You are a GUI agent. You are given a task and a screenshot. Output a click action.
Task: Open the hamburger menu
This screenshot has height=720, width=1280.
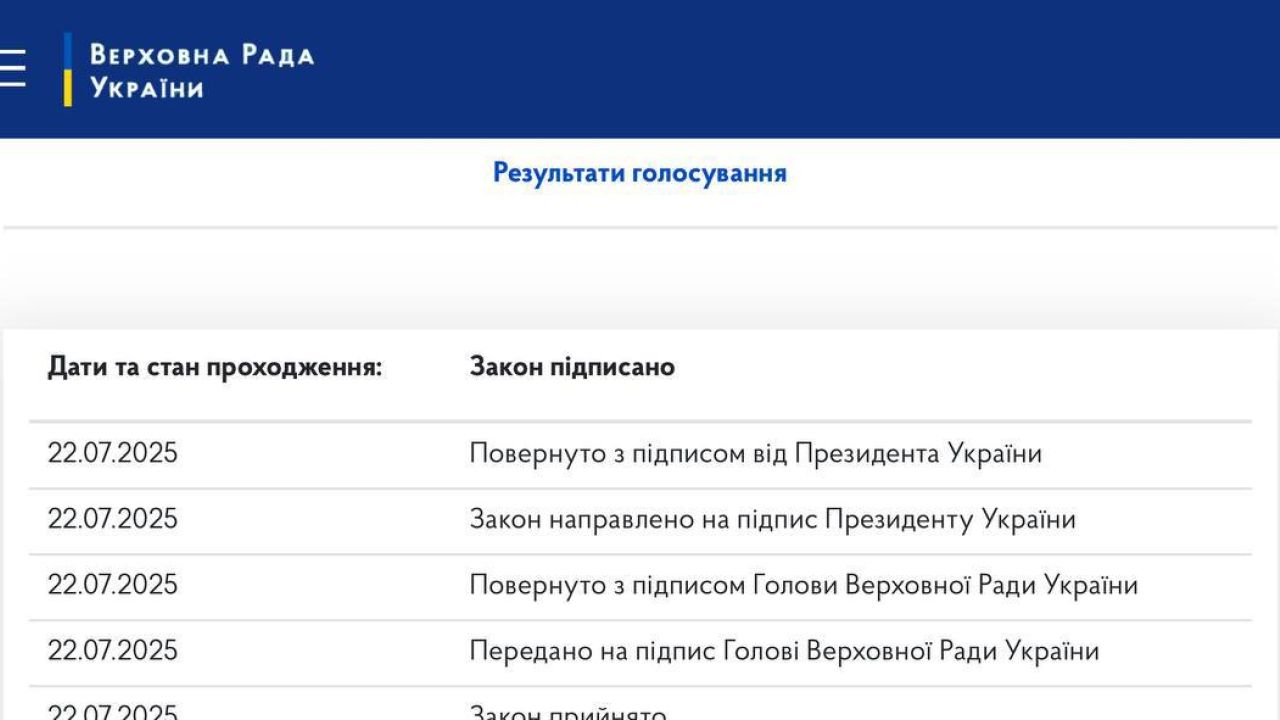(x=12, y=68)
